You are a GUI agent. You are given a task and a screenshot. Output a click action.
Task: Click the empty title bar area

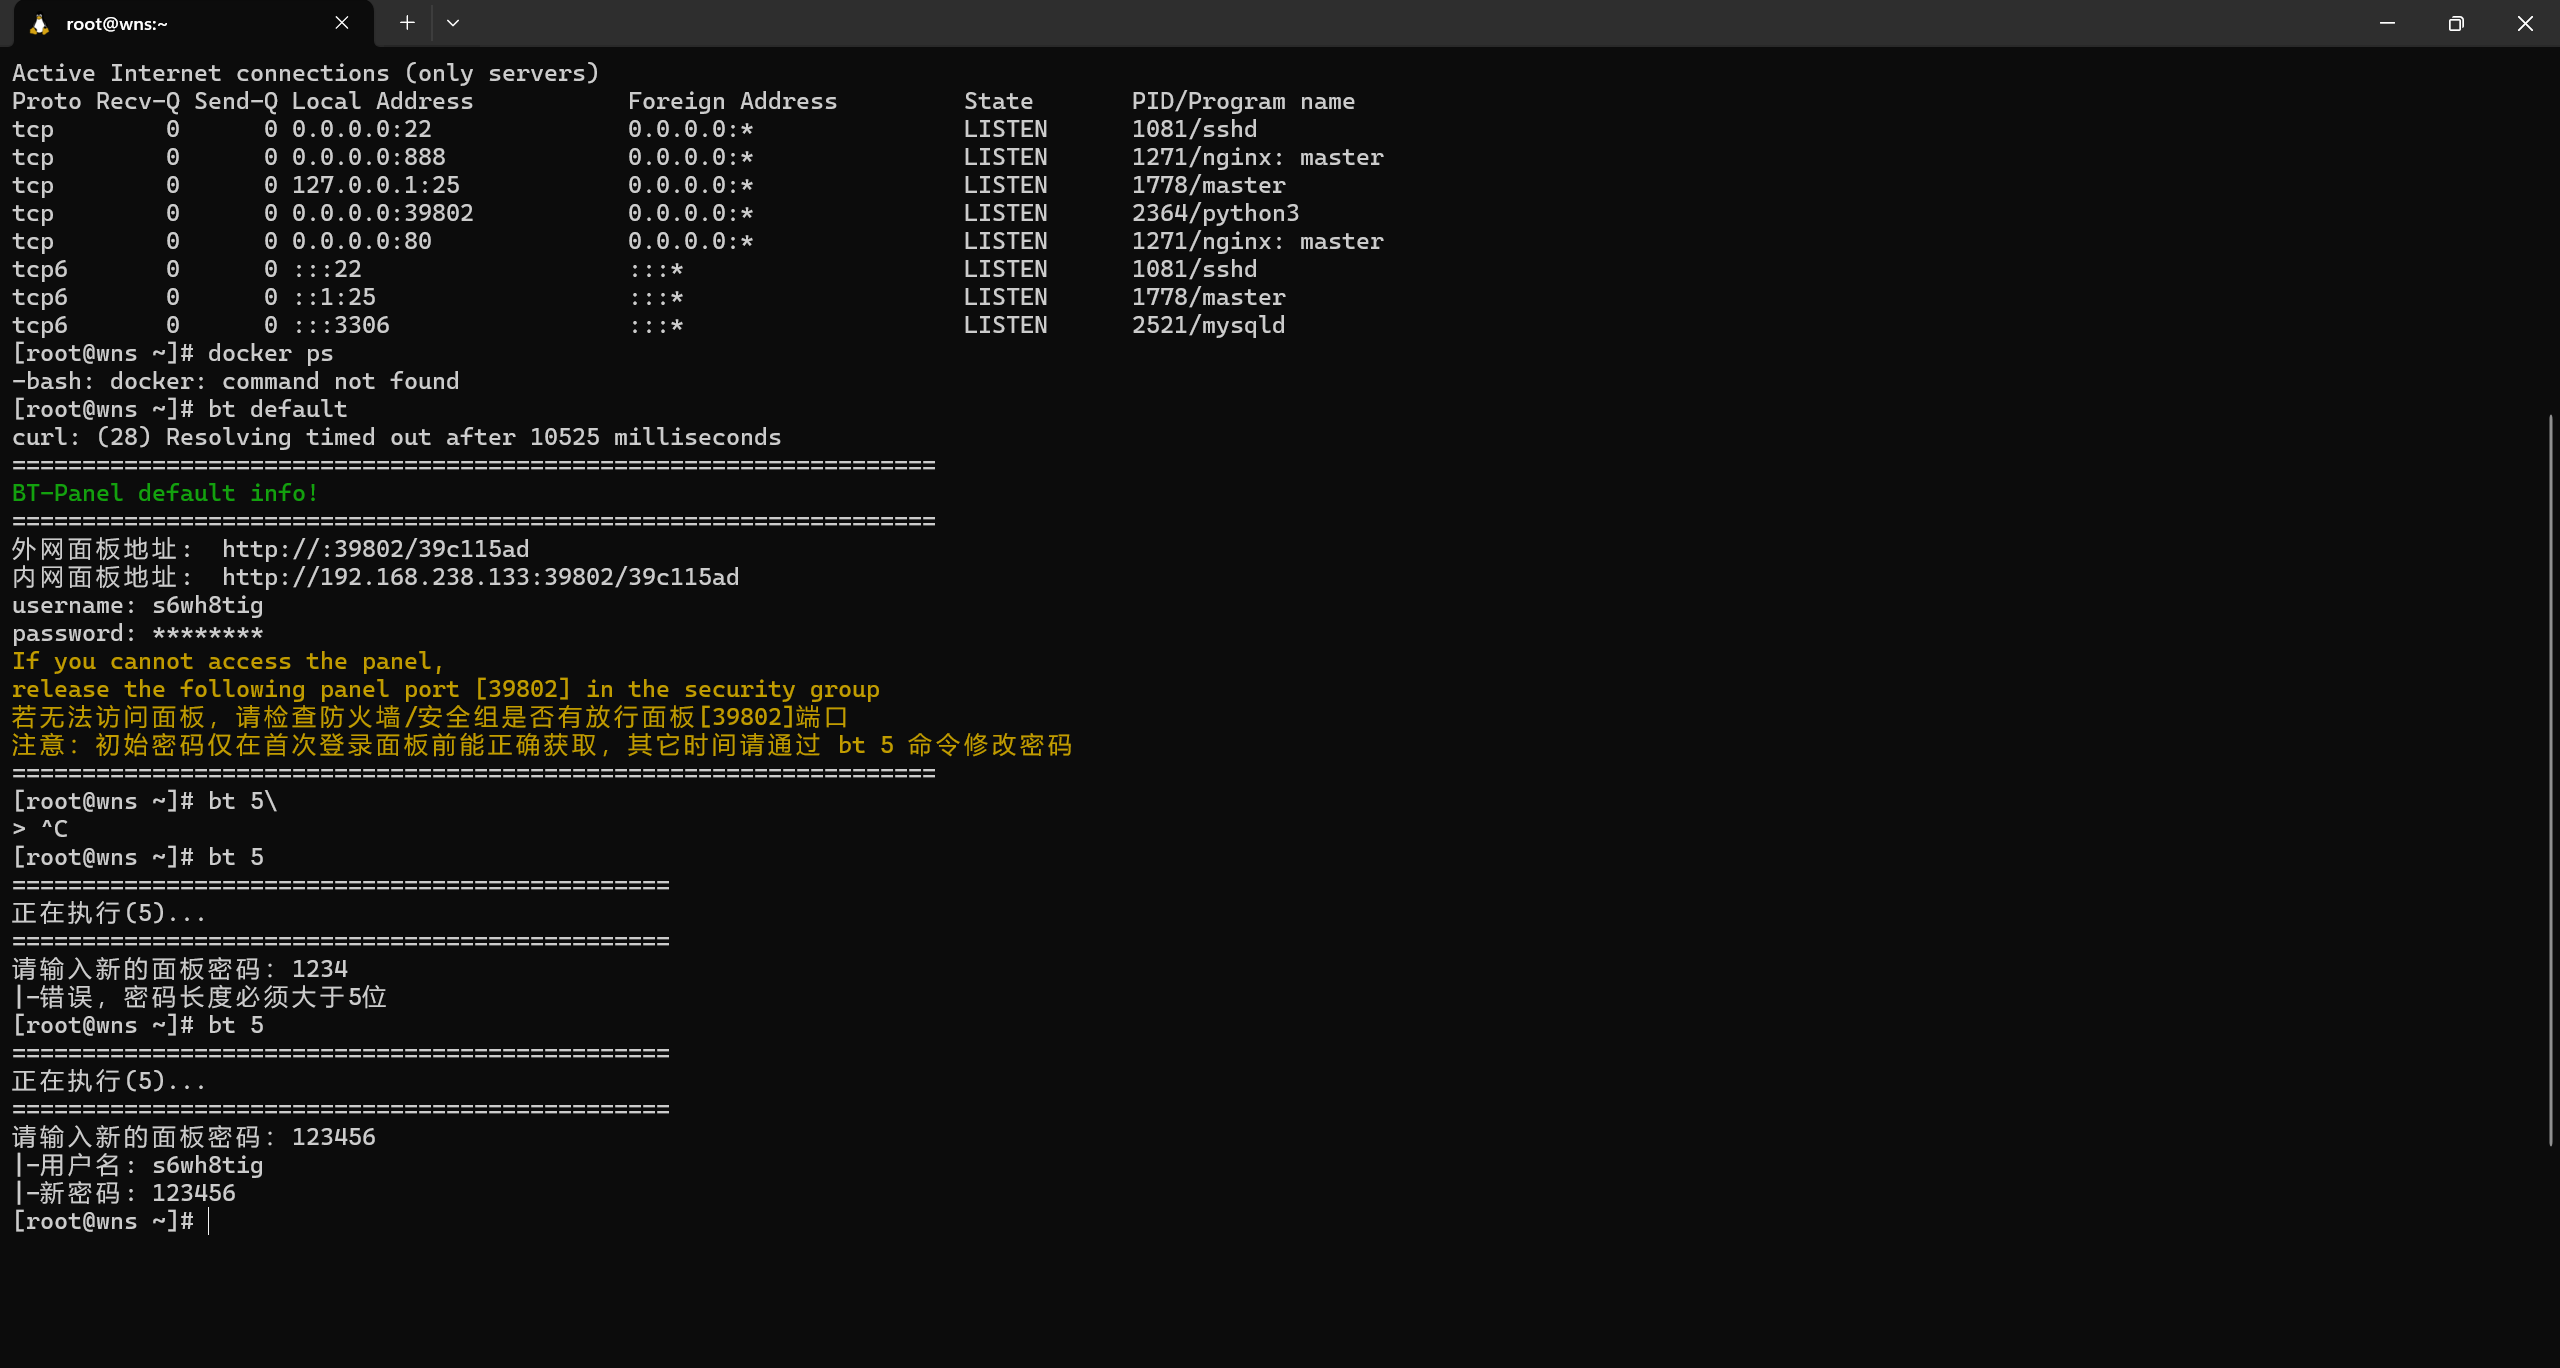[1400, 23]
